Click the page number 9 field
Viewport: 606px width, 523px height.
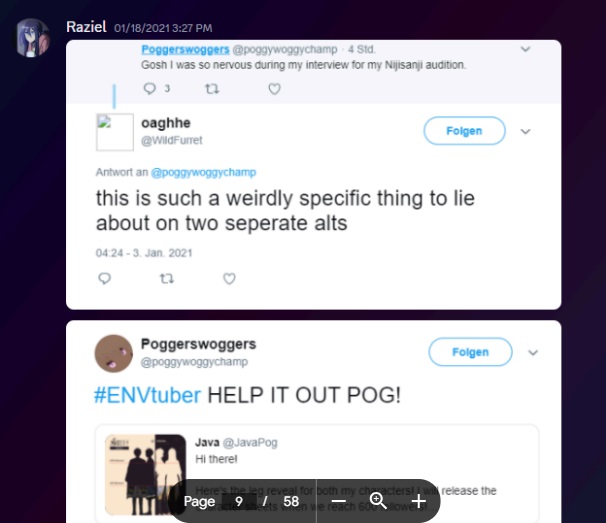click(239, 501)
